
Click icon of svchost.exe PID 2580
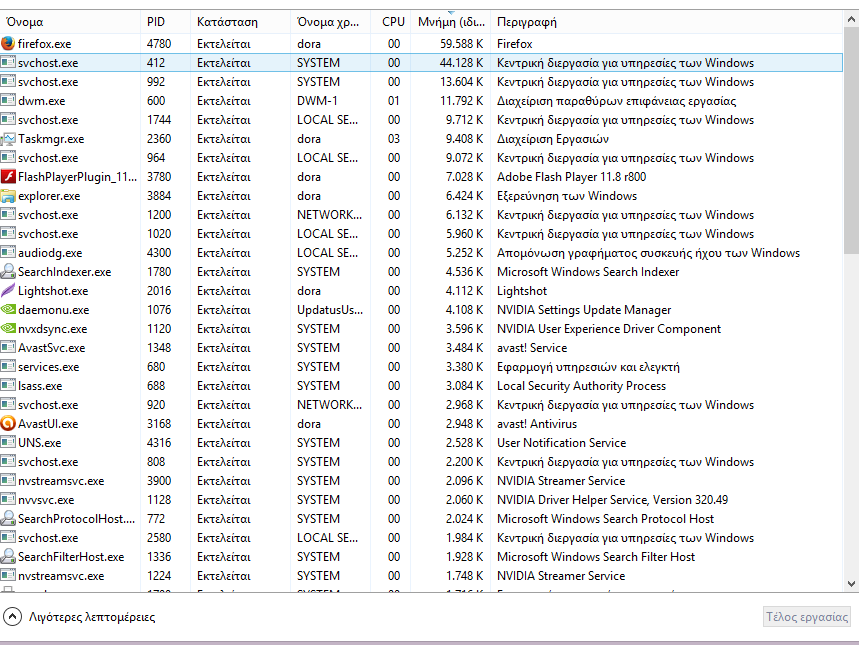click(x=8, y=538)
